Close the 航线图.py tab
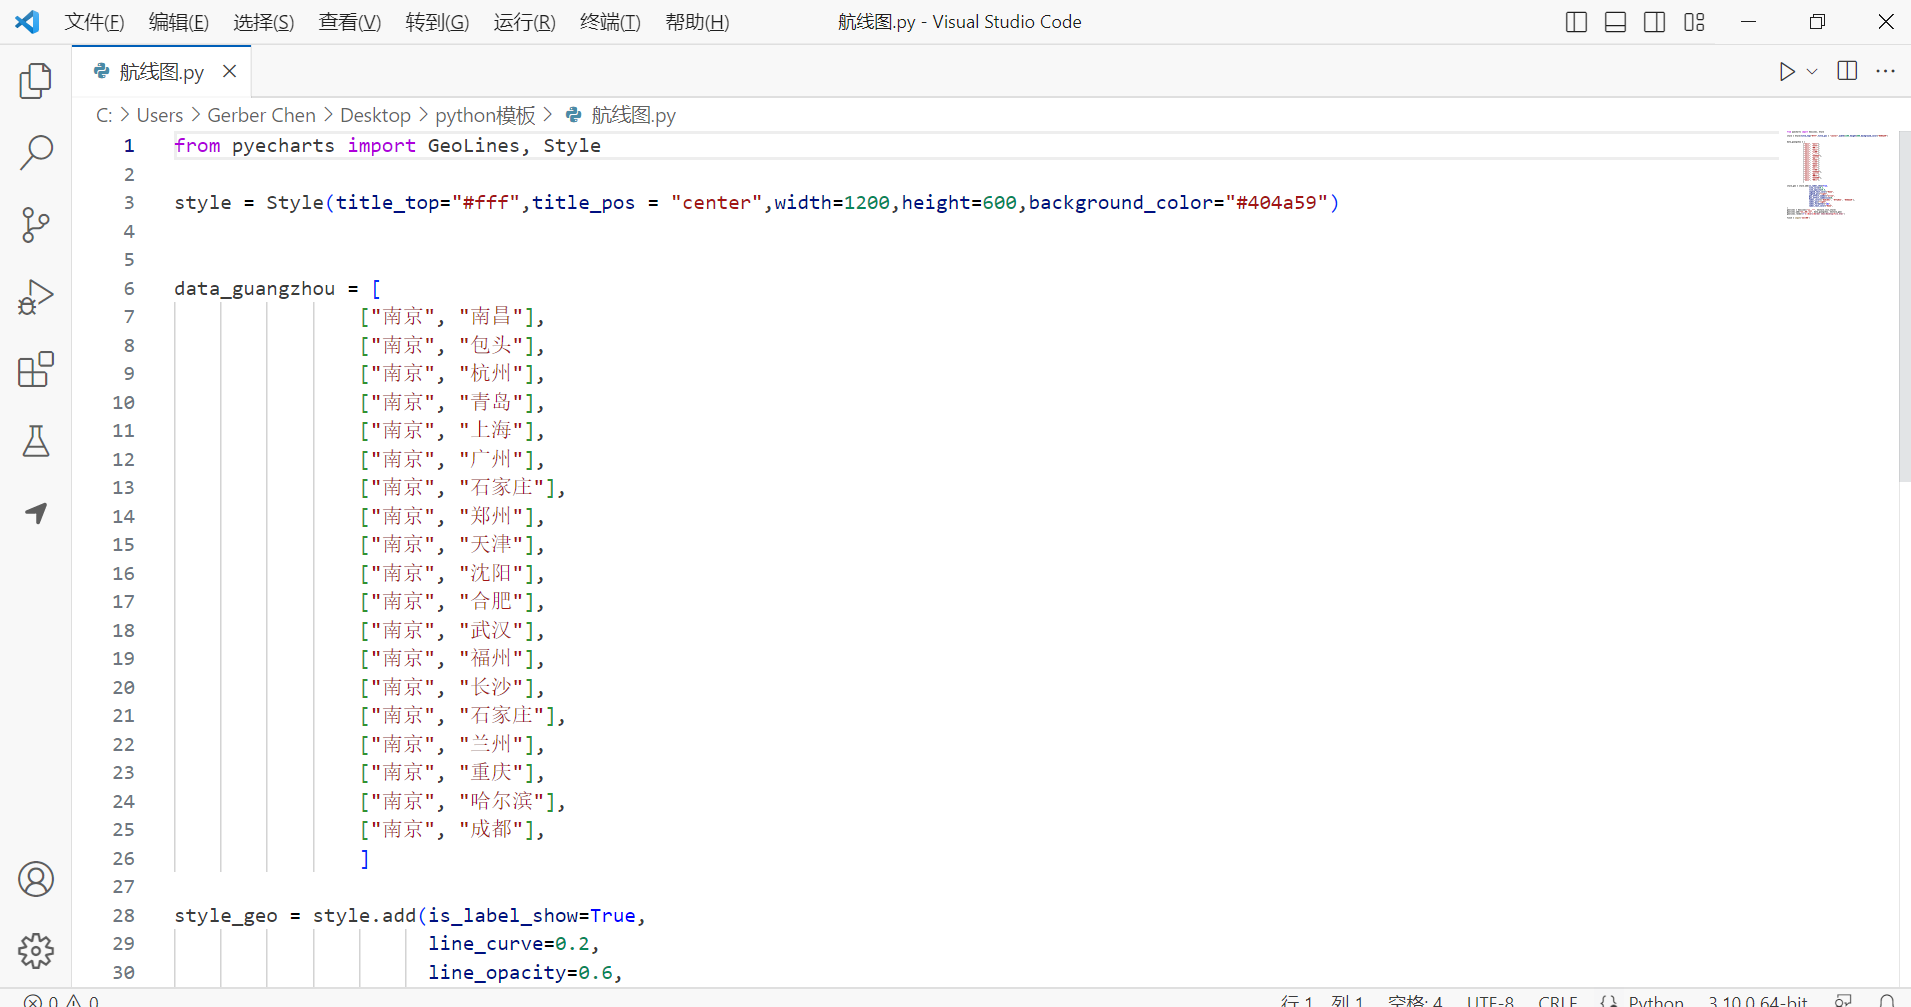The height and width of the screenshot is (1007, 1911). point(229,71)
